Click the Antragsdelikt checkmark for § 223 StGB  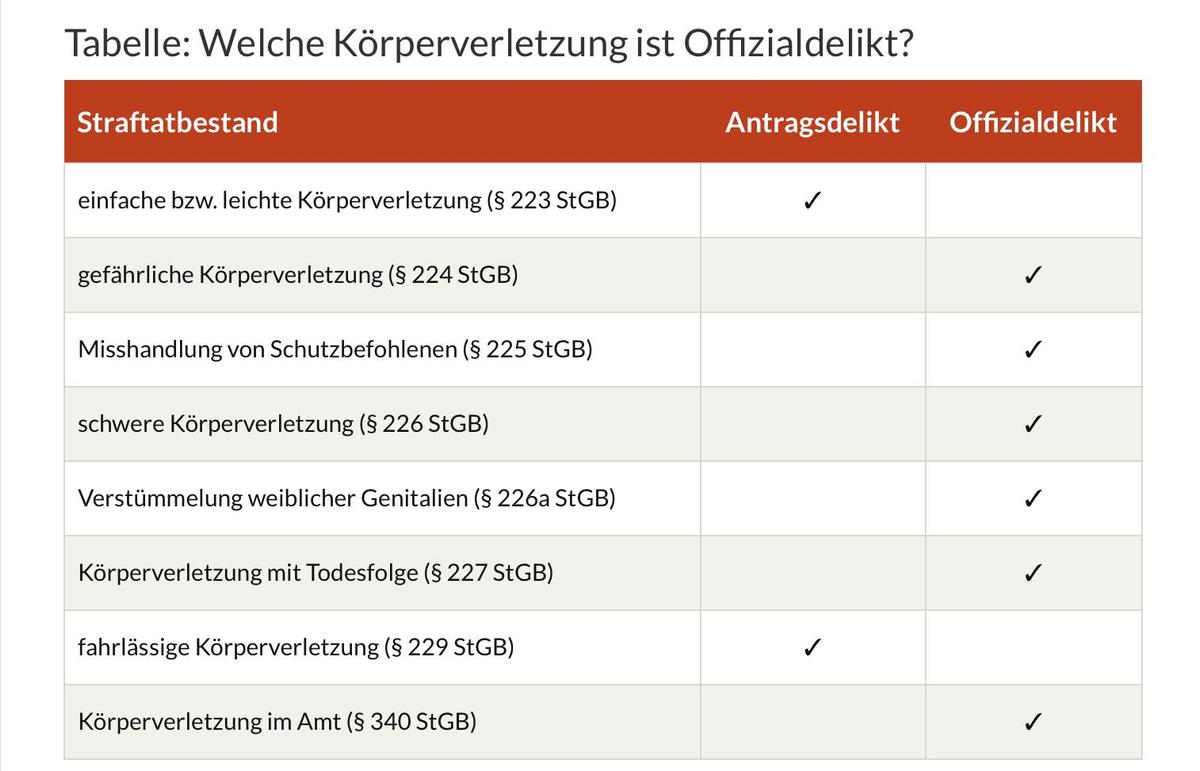[812, 201]
